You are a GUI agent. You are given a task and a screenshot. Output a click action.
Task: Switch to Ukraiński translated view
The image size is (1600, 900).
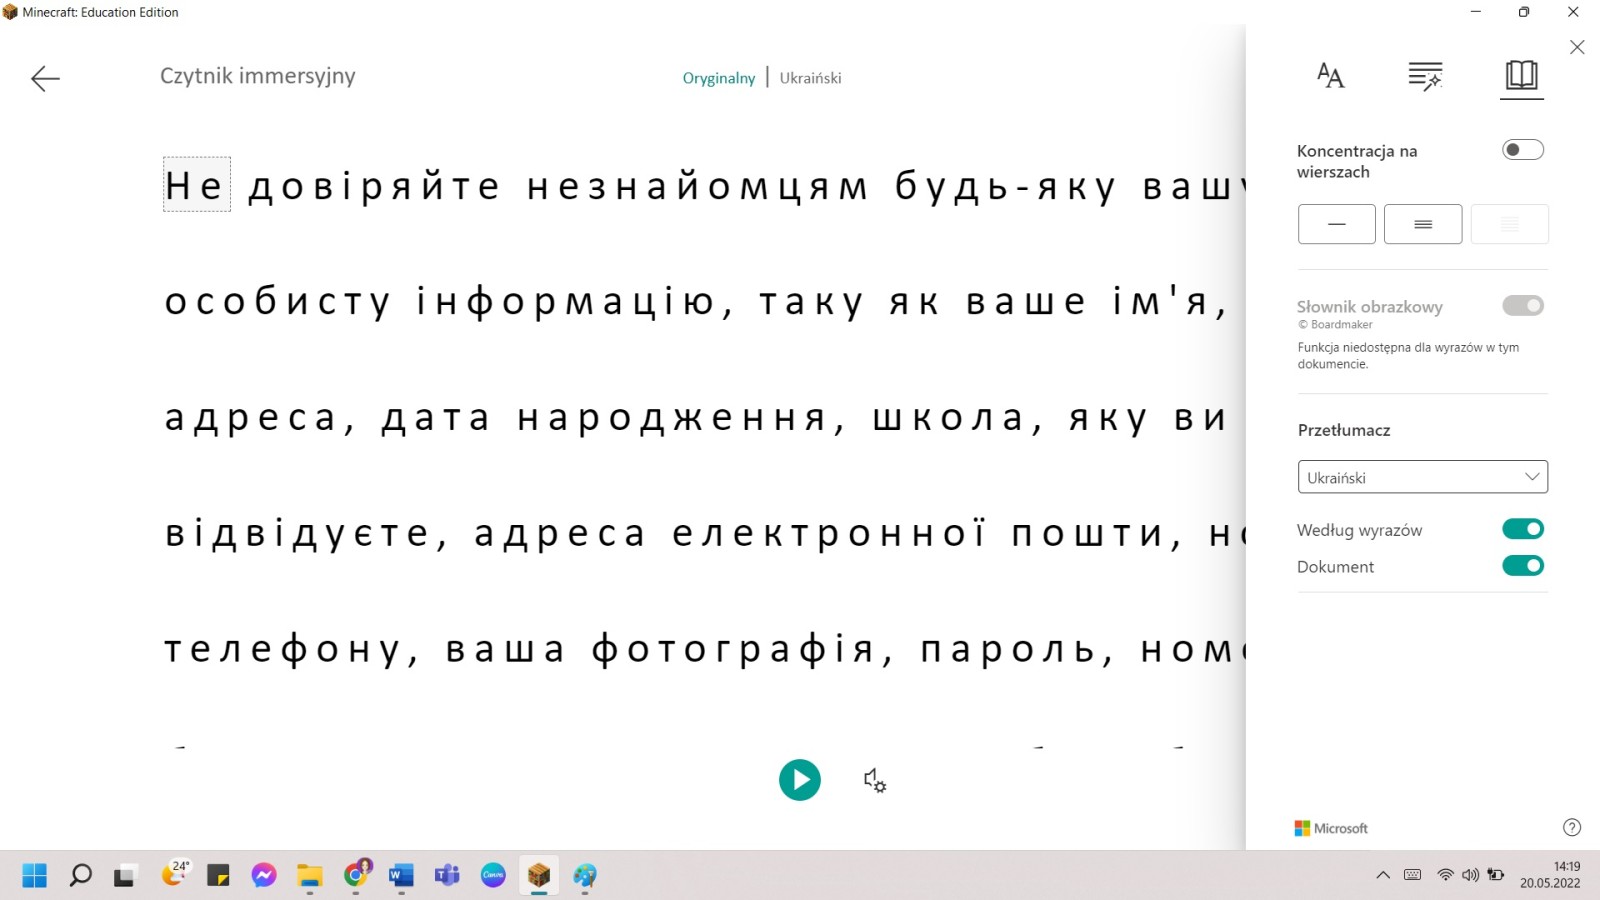(x=810, y=78)
